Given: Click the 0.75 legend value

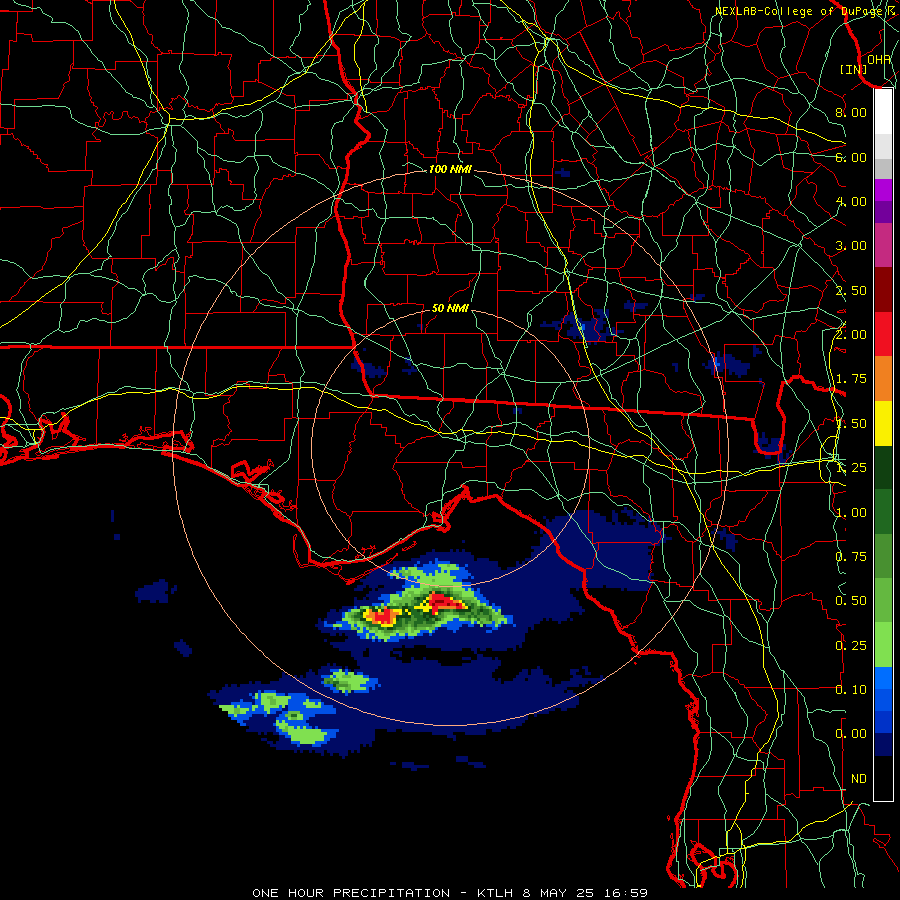Looking at the screenshot, I should coord(851,557).
